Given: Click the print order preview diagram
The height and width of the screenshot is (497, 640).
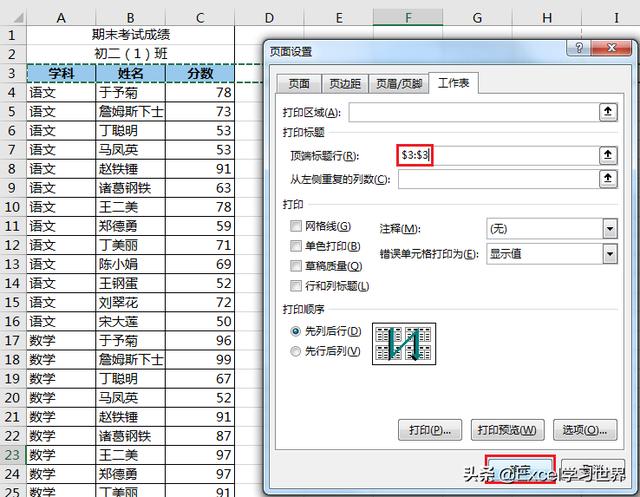Looking at the screenshot, I should click(x=404, y=344).
